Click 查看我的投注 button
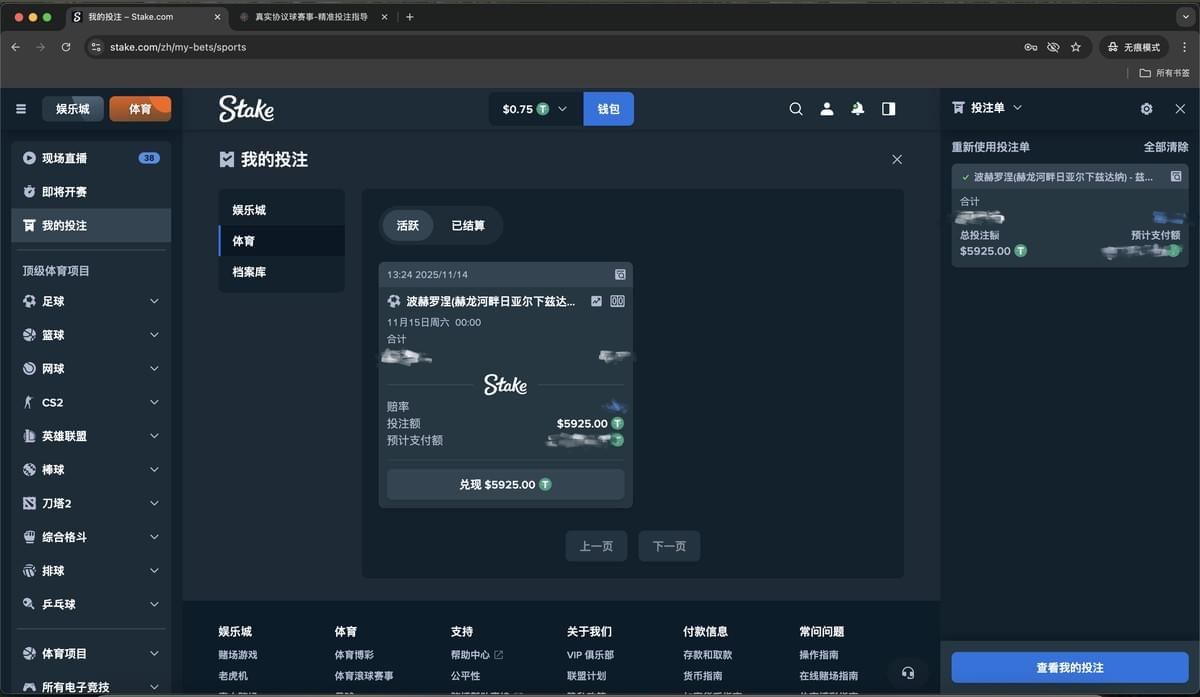The height and width of the screenshot is (697, 1200). [1069, 668]
